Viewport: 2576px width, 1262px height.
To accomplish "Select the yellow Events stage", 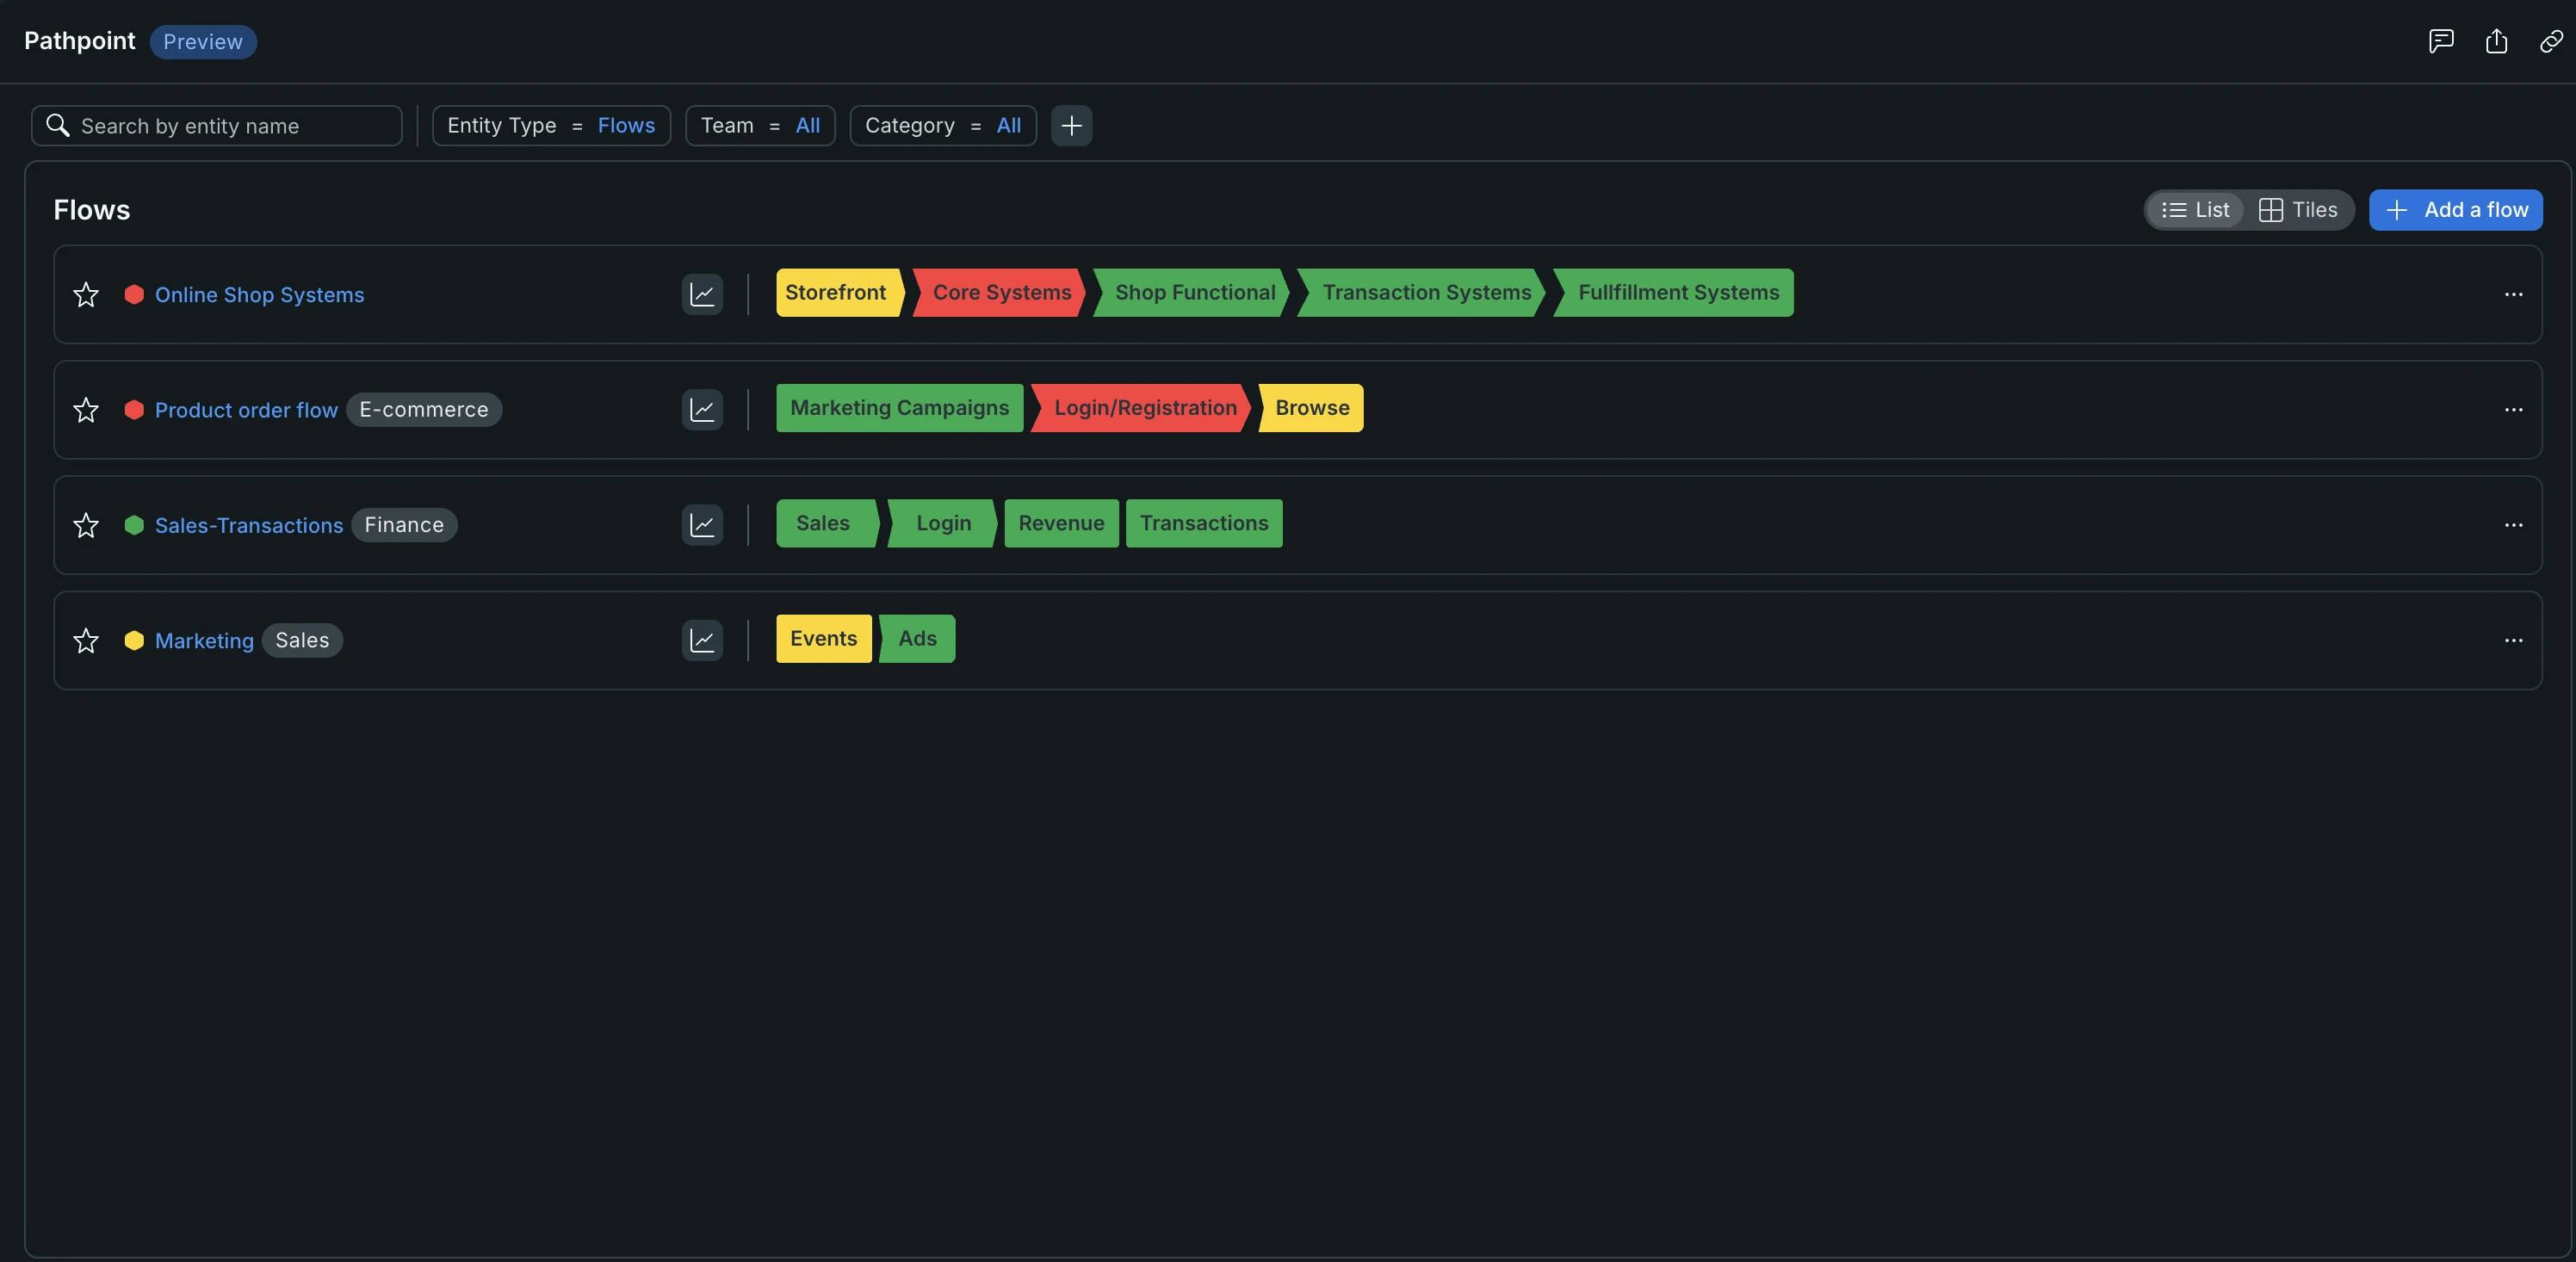I will (x=823, y=639).
